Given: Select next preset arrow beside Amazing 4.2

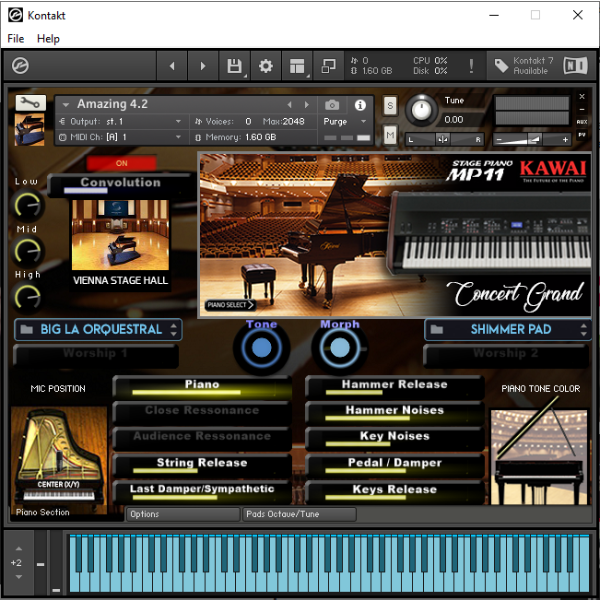Looking at the screenshot, I should point(307,104).
